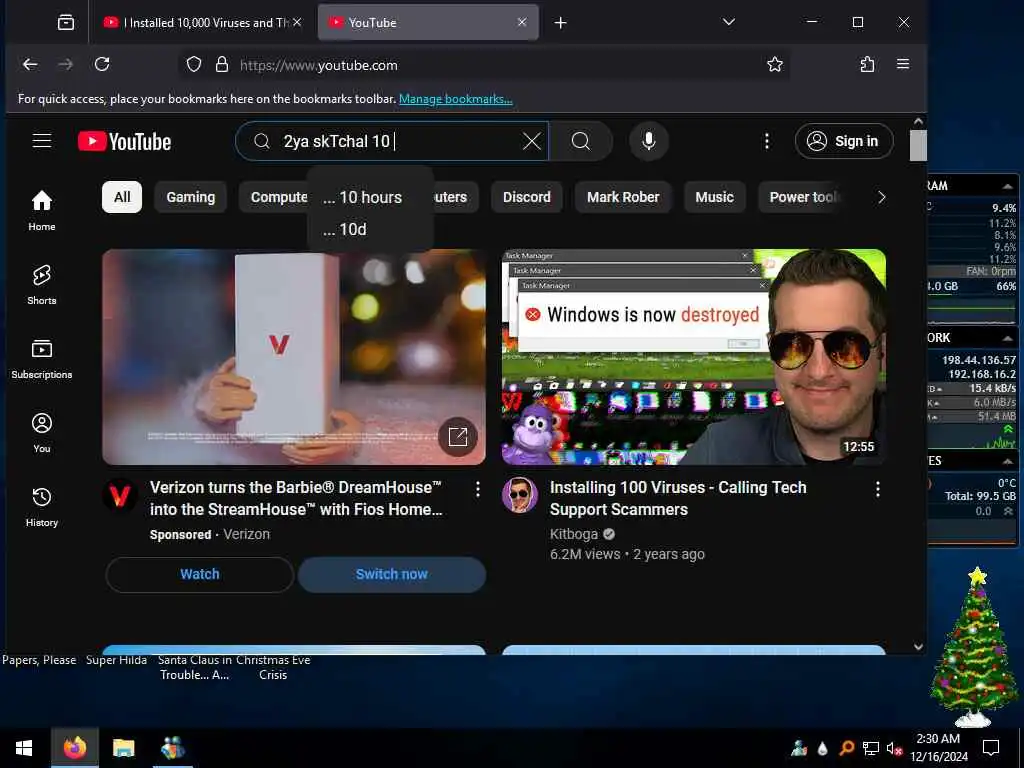Screen dimensions: 1024x768
Task: Click the muted volume tray icon
Action: [894, 748]
